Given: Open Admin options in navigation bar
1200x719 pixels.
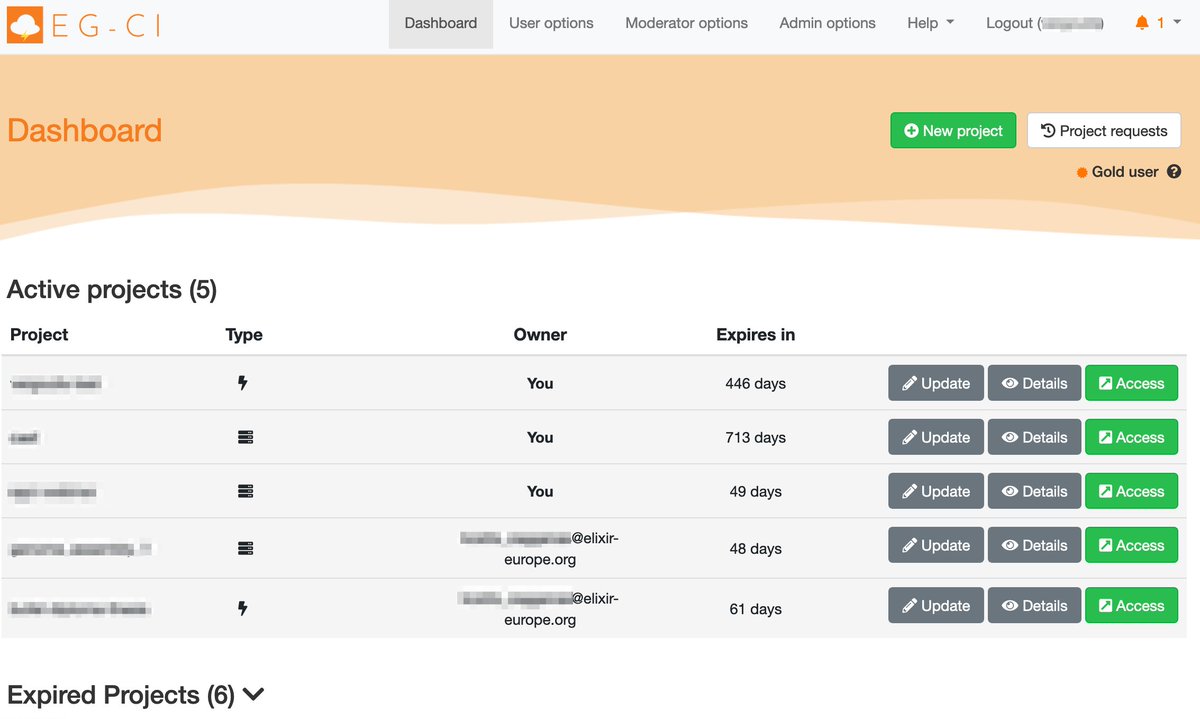Looking at the screenshot, I should [x=827, y=23].
